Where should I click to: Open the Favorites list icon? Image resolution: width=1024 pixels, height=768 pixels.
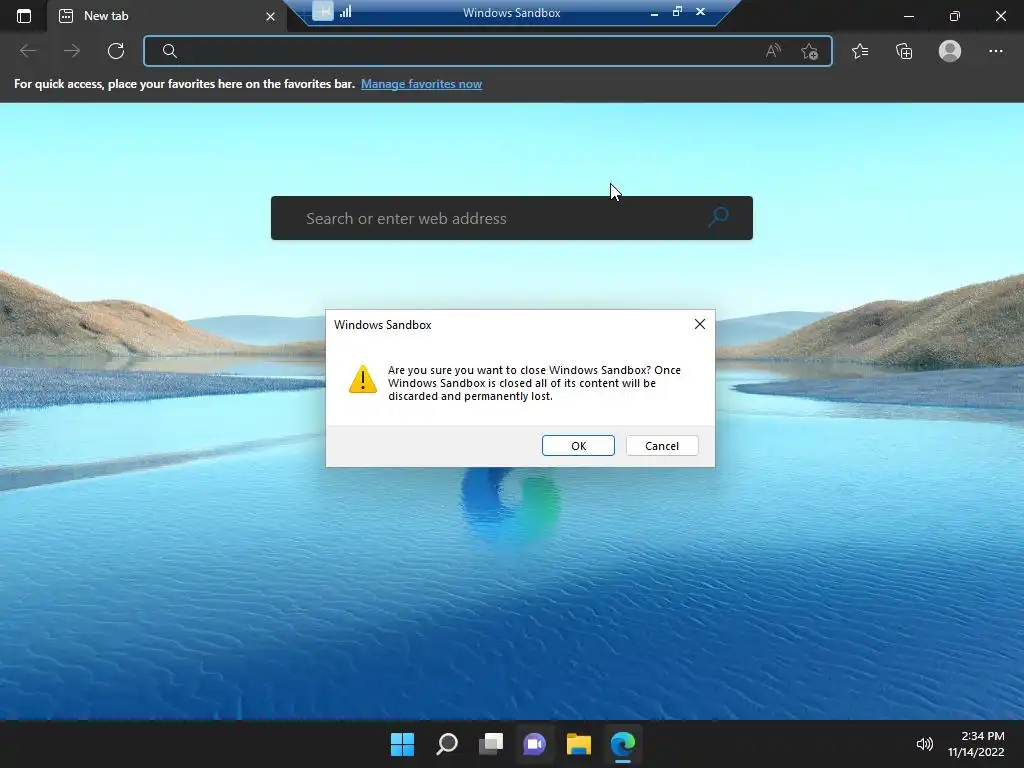pos(860,51)
